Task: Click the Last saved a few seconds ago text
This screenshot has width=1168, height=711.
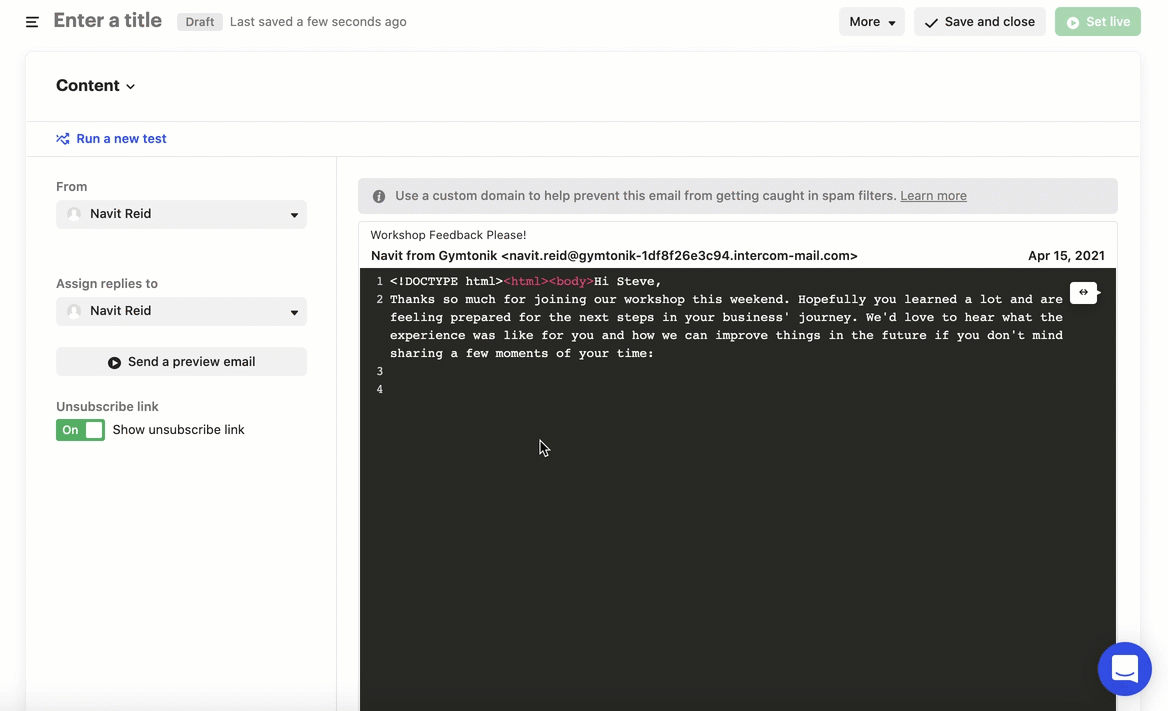Action: point(318,22)
